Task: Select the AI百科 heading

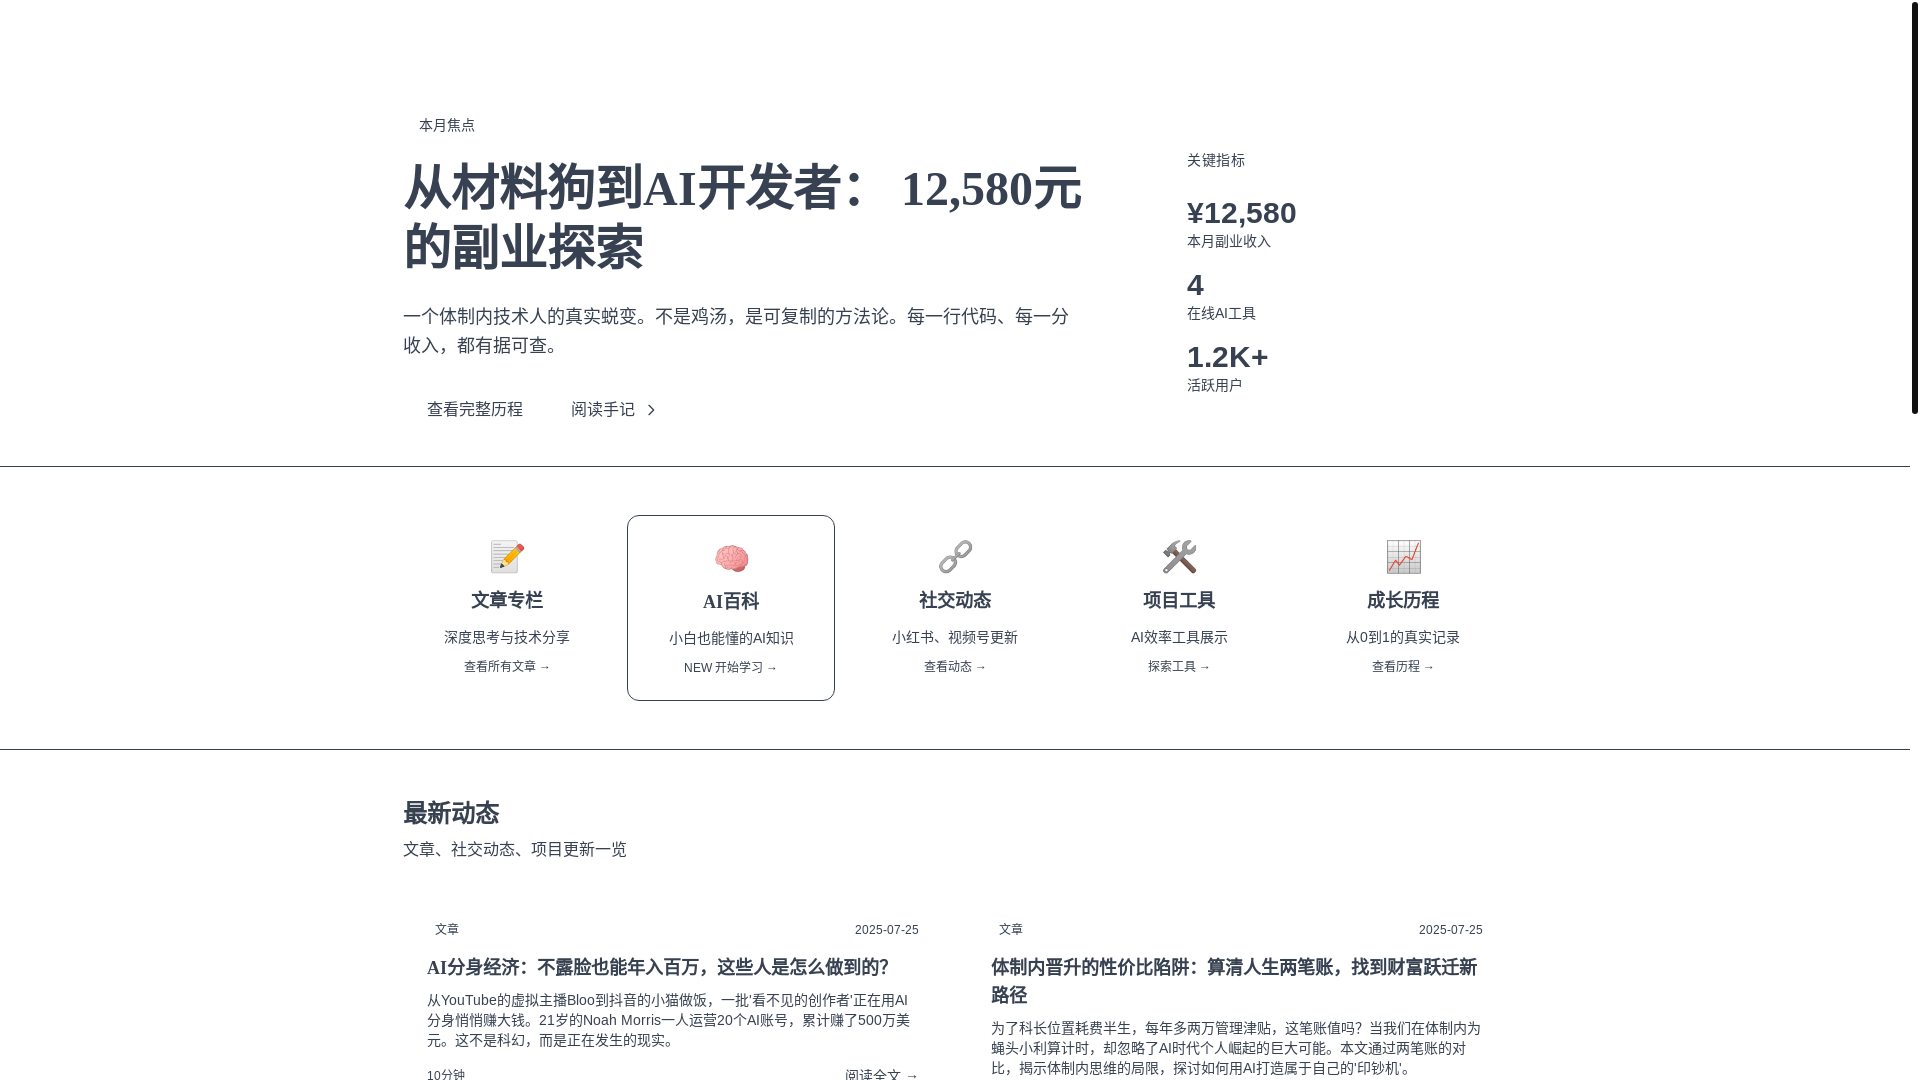Action: (x=731, y=601)
